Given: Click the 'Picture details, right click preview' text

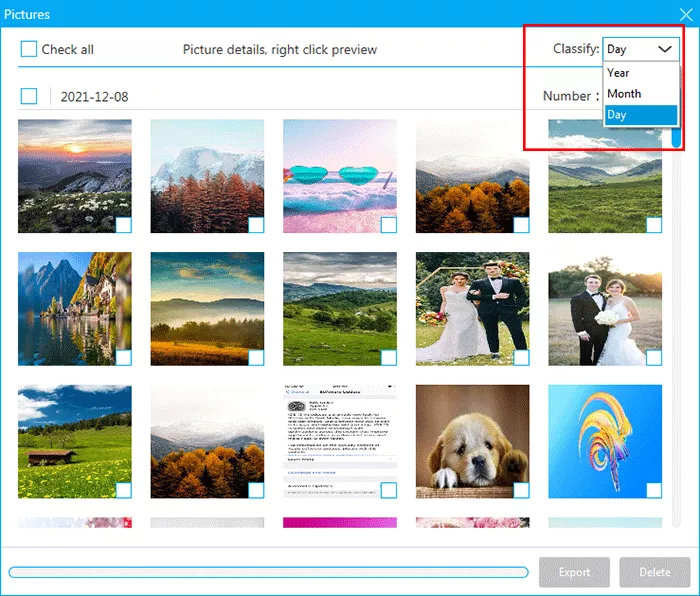Looking at the screenshot, I should pos(280,50).
